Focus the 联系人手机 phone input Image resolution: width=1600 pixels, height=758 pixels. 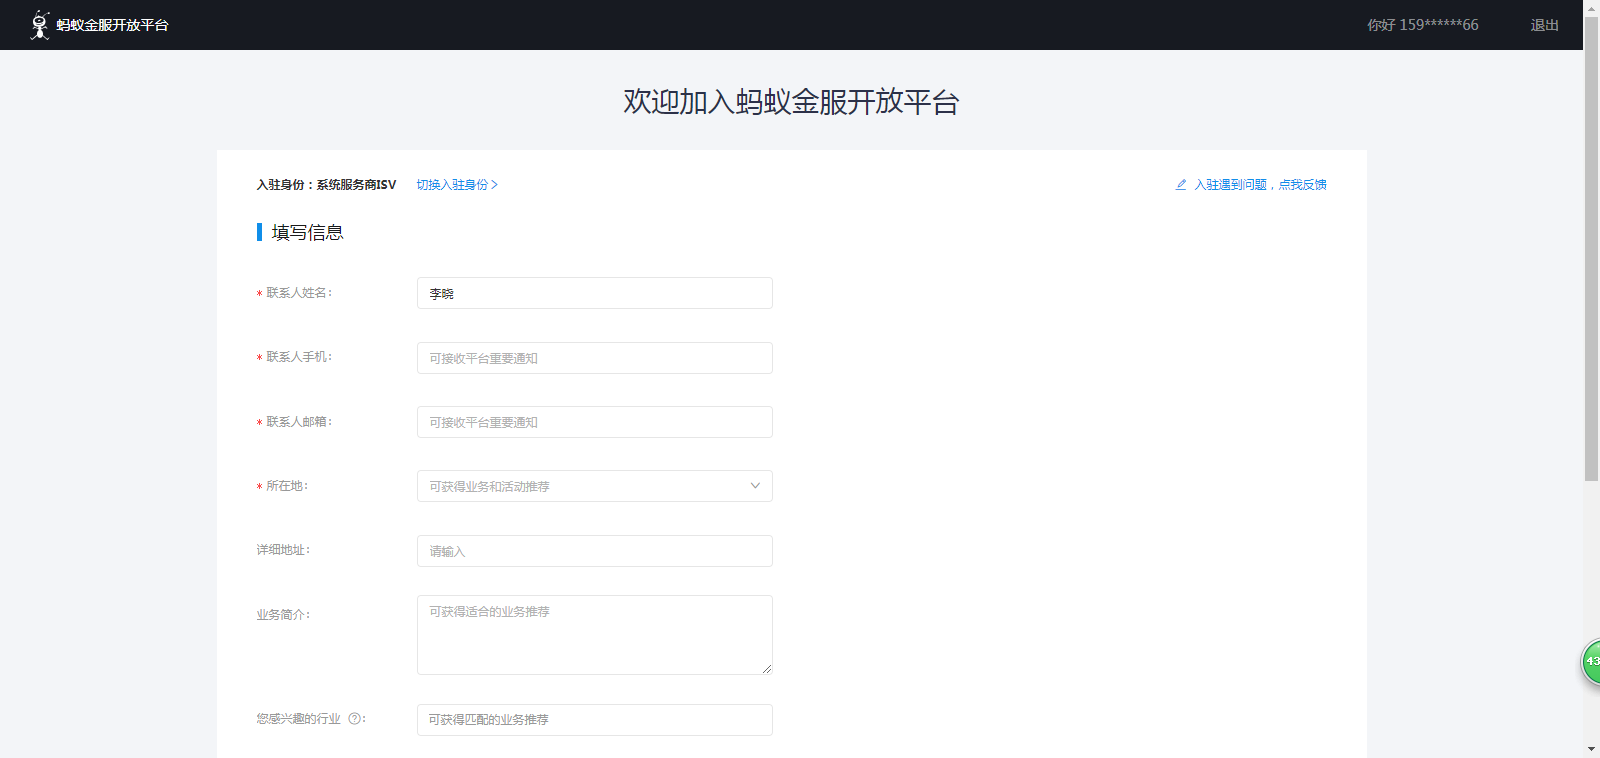[595, 358]
